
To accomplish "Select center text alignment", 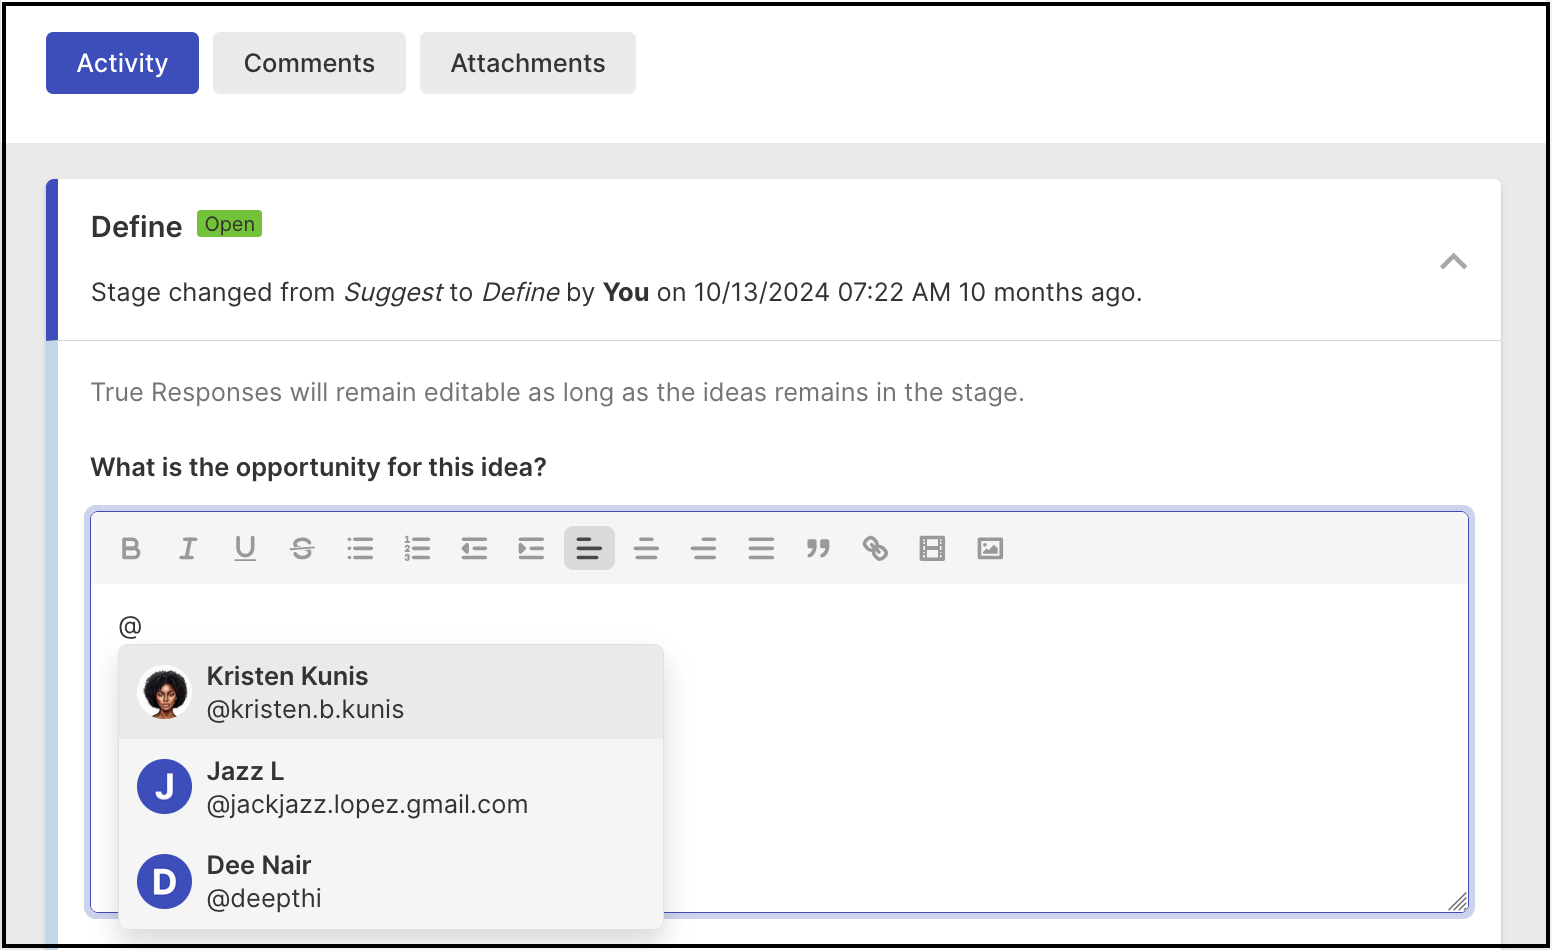I will pyautogui.click(x=646, y=548).
